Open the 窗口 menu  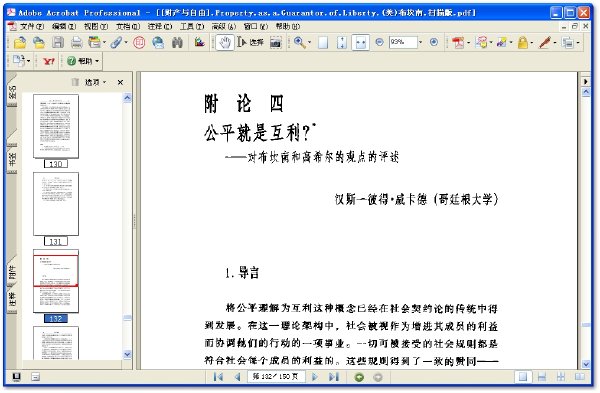tap(256, 26)
